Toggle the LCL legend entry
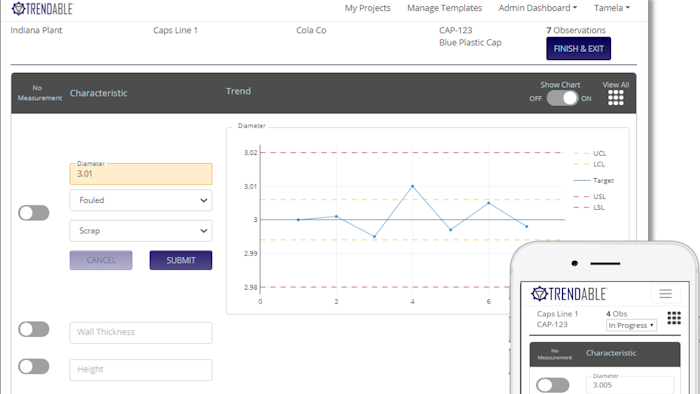This screenshot has height=394, width=700. 589,164
